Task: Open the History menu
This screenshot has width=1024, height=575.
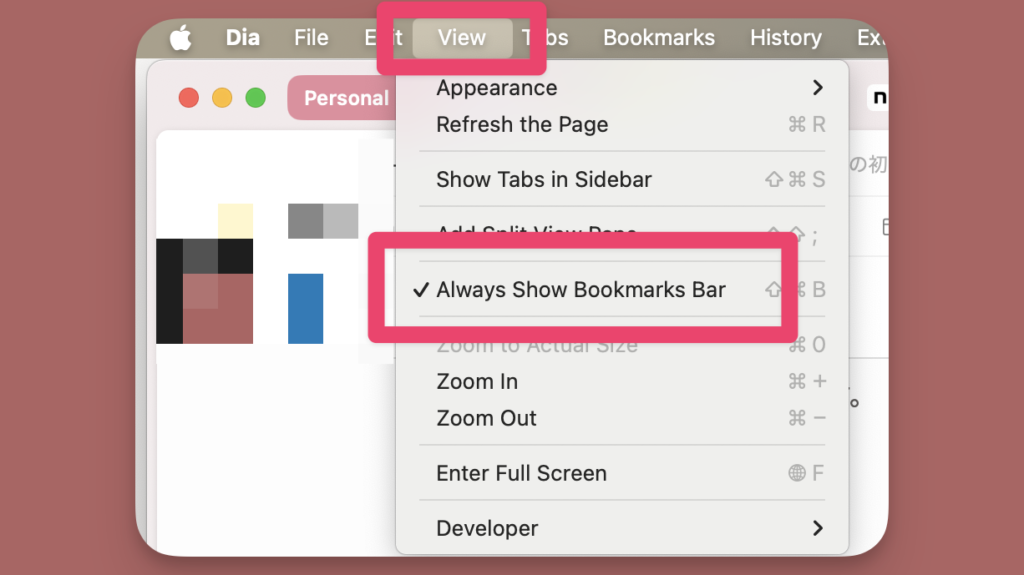Action: [785, 38]
